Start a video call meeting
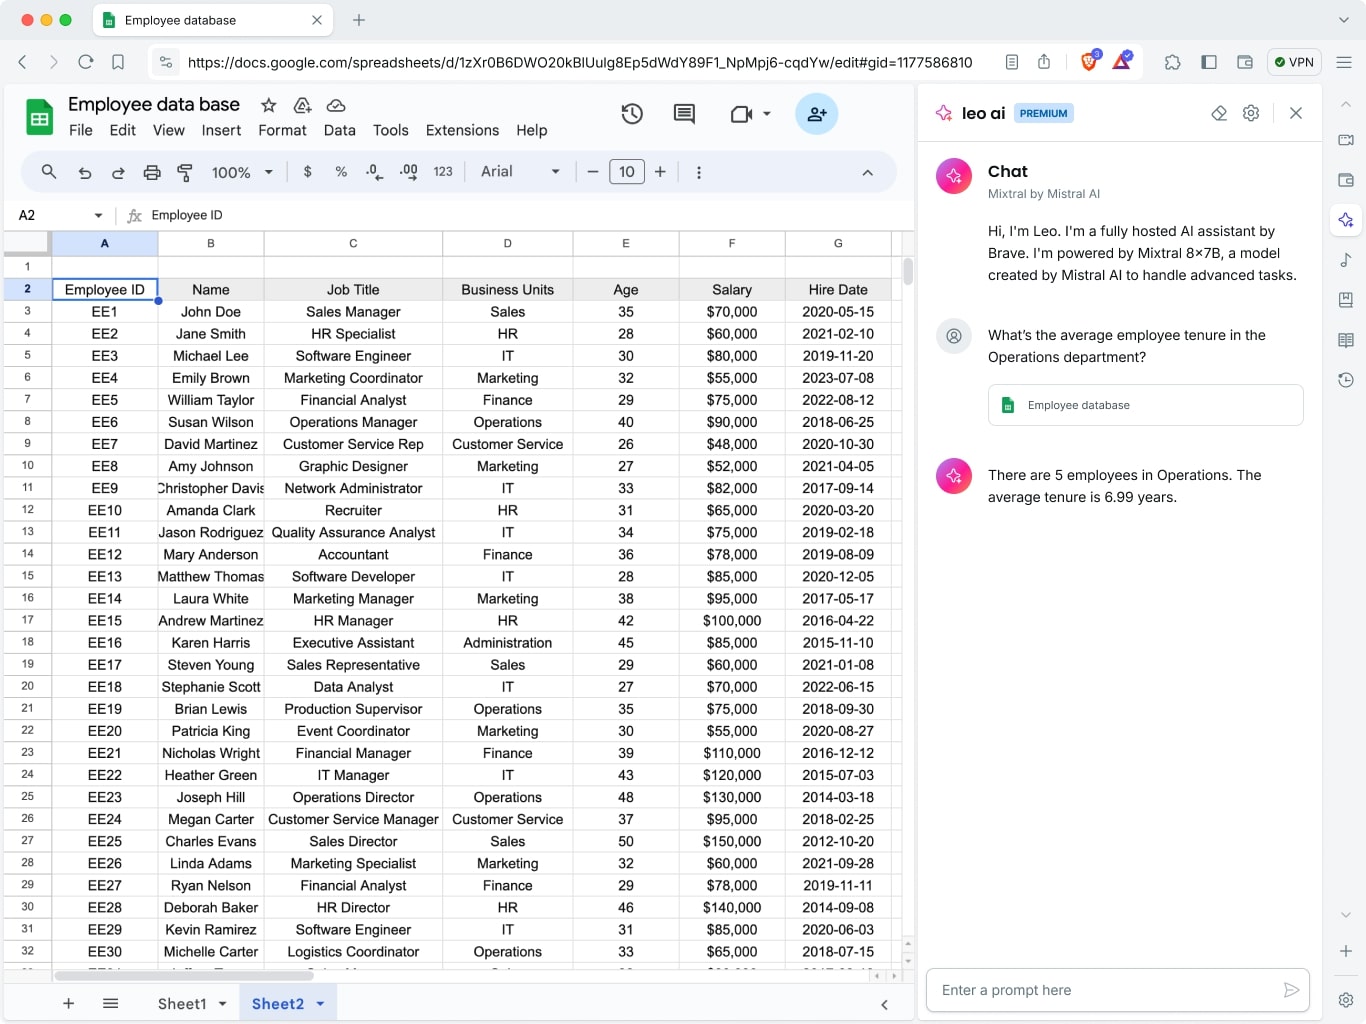1366x1024 pixels. (741, 114)
